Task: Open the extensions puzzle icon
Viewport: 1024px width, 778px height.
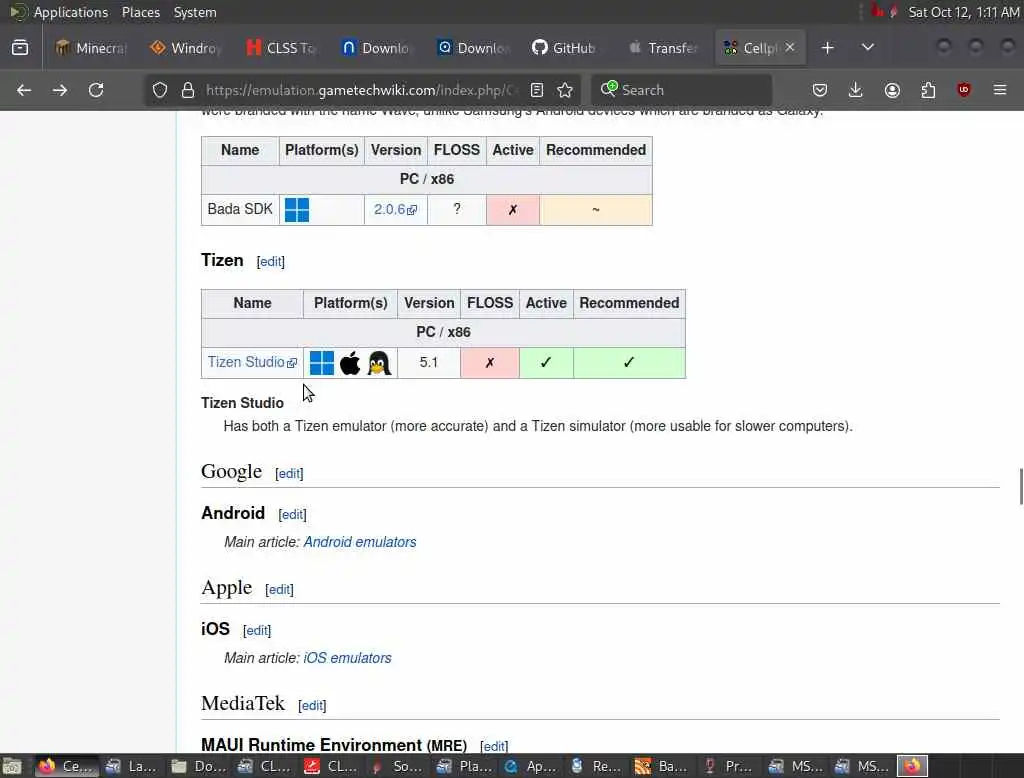Action: tap(928, 90)
